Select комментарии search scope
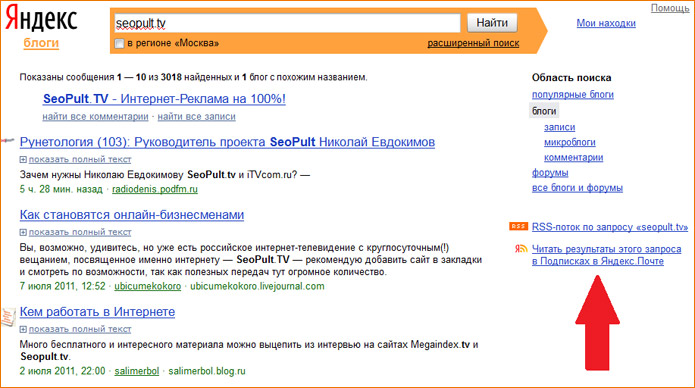The height and width of the screenshot is (388, 695). pyautogui.click(x=574, y=157)
